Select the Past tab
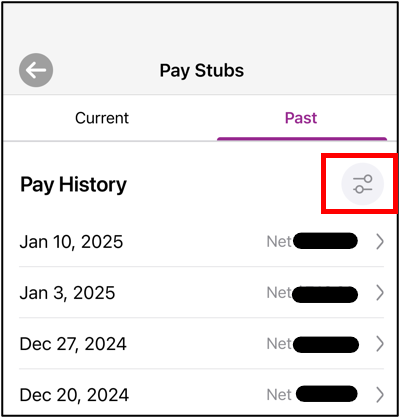The image size is (400, 419). click(301, 118)
